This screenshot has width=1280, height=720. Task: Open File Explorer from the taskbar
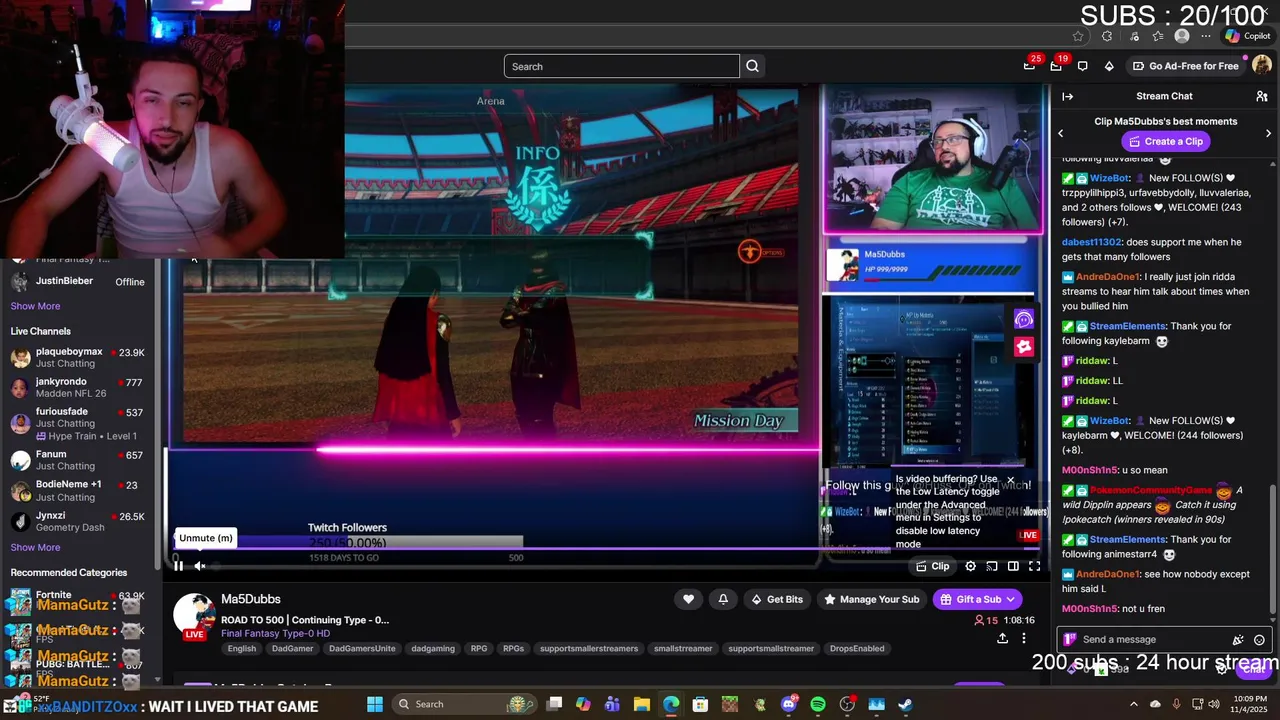pyautogui.click(x=642, y=704)
